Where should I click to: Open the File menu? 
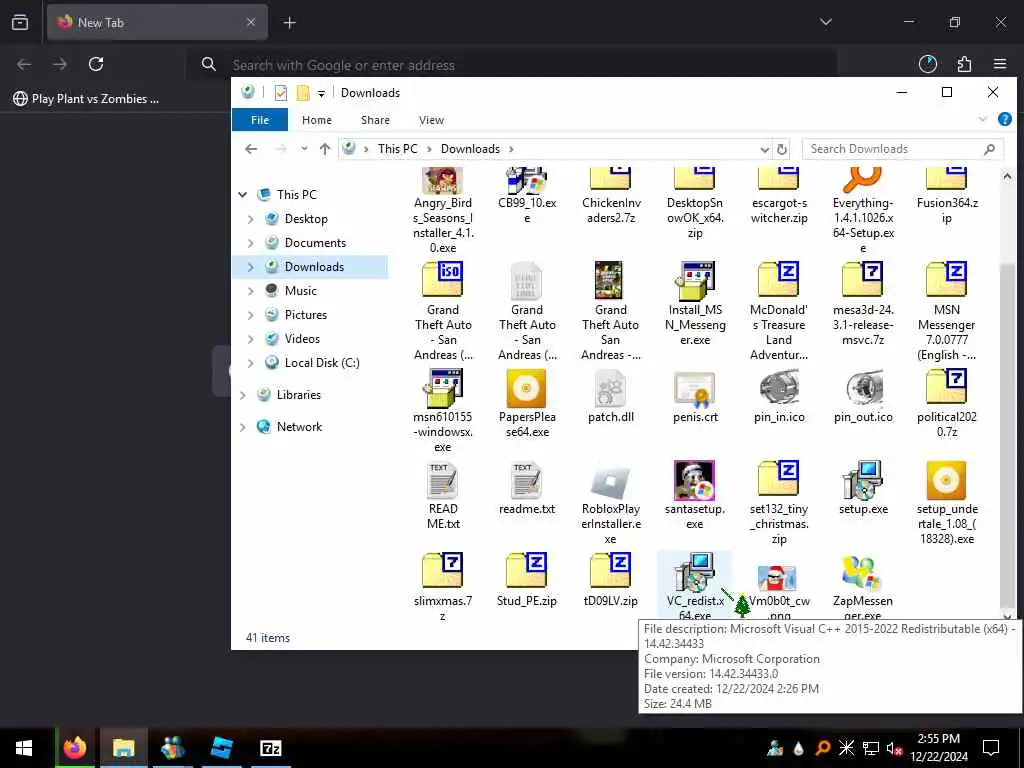click(x=260, y=120)
